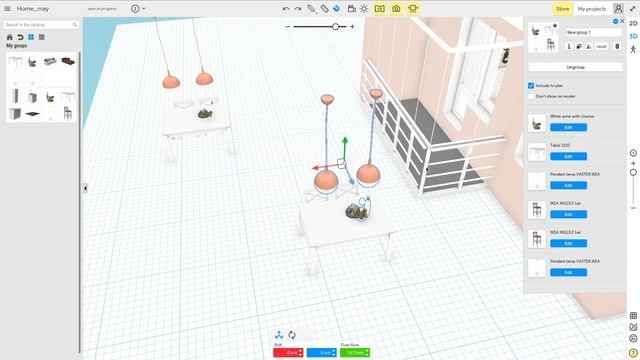Image resolution: width=640 pixels, height=360 pixels.
Task: Close the properties panel
Action: pos(622,21)
